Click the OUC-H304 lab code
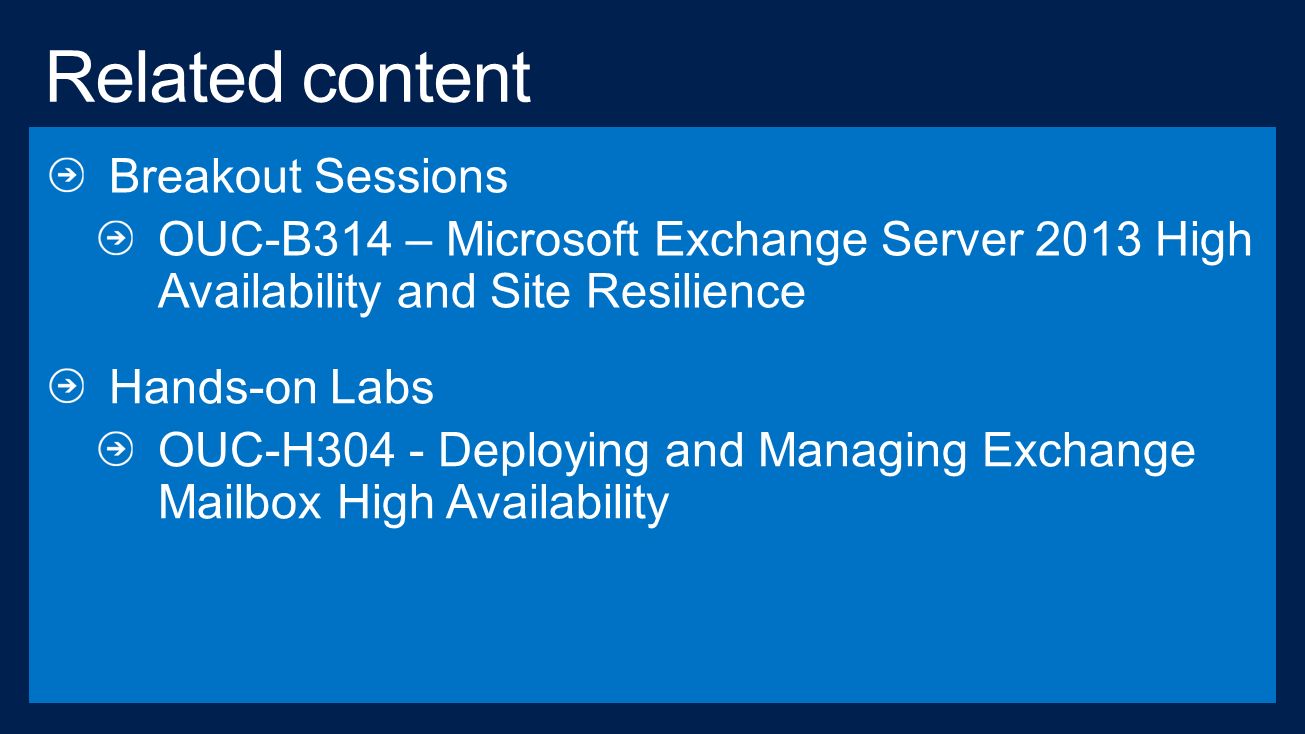Screen dimensions: 1305x734 (x=277, y=451)
